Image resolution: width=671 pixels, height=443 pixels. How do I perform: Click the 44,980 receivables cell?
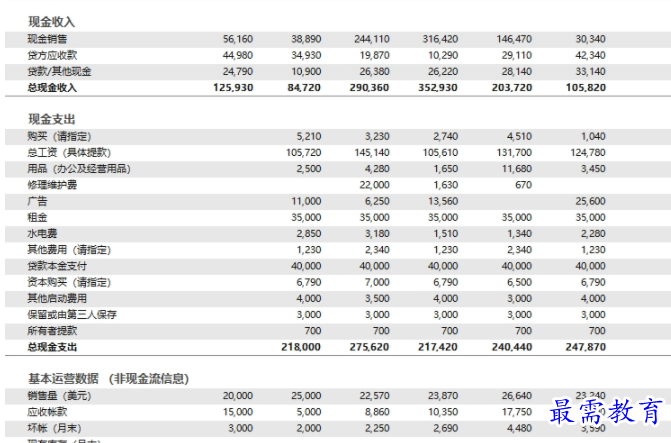click(238, 55)
